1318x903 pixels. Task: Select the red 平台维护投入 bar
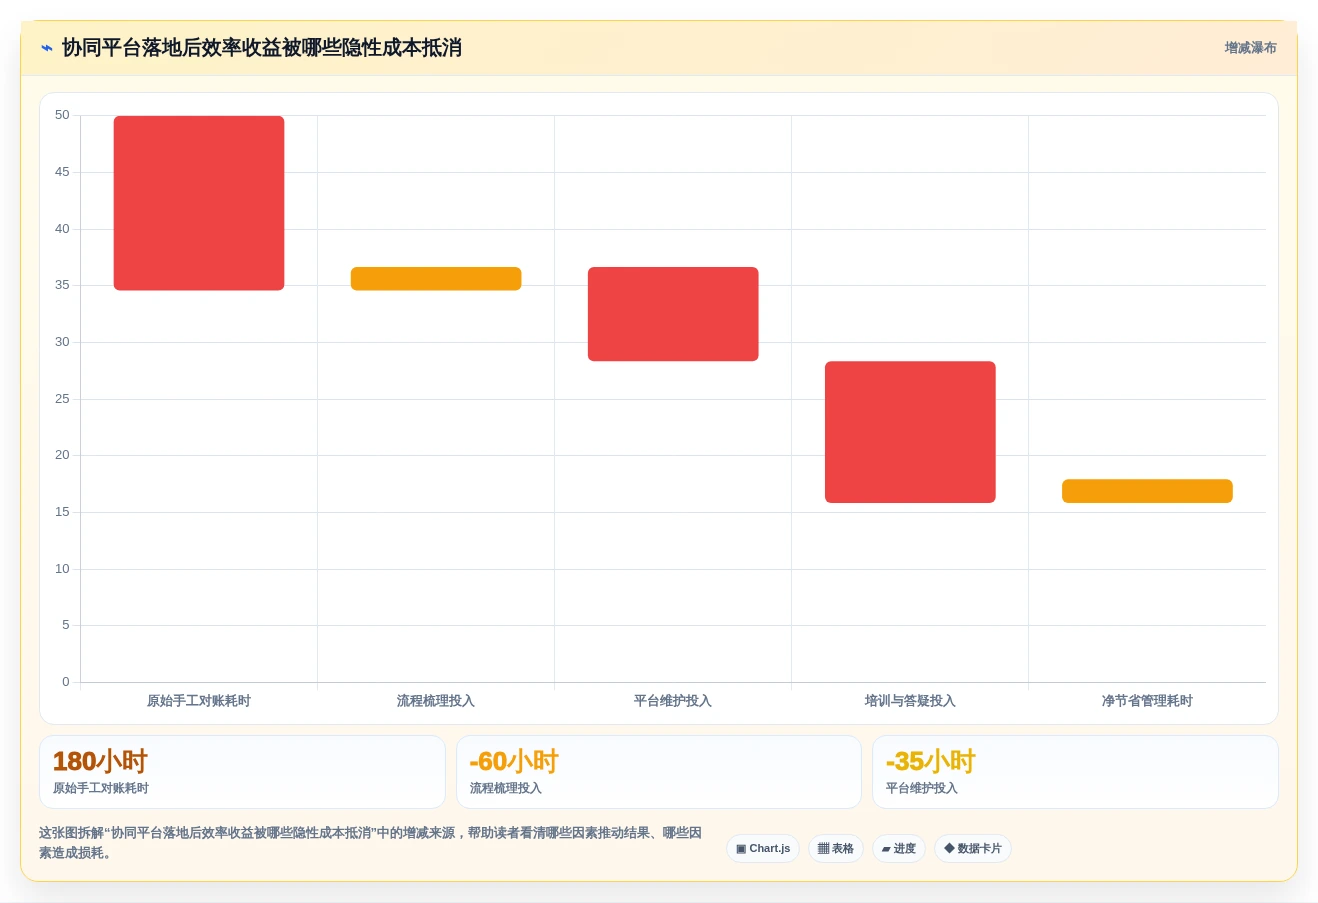coord(673,314)
